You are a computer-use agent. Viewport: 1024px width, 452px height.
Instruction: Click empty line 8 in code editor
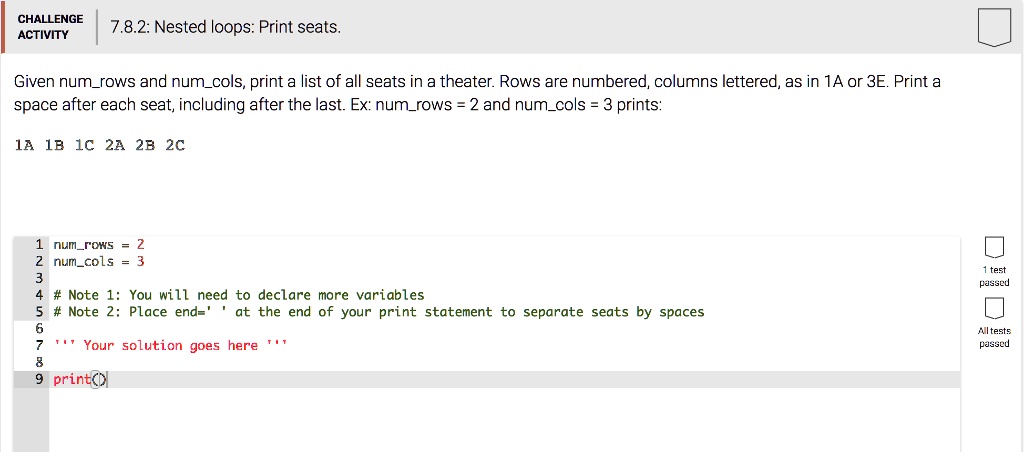coord(504,363)
